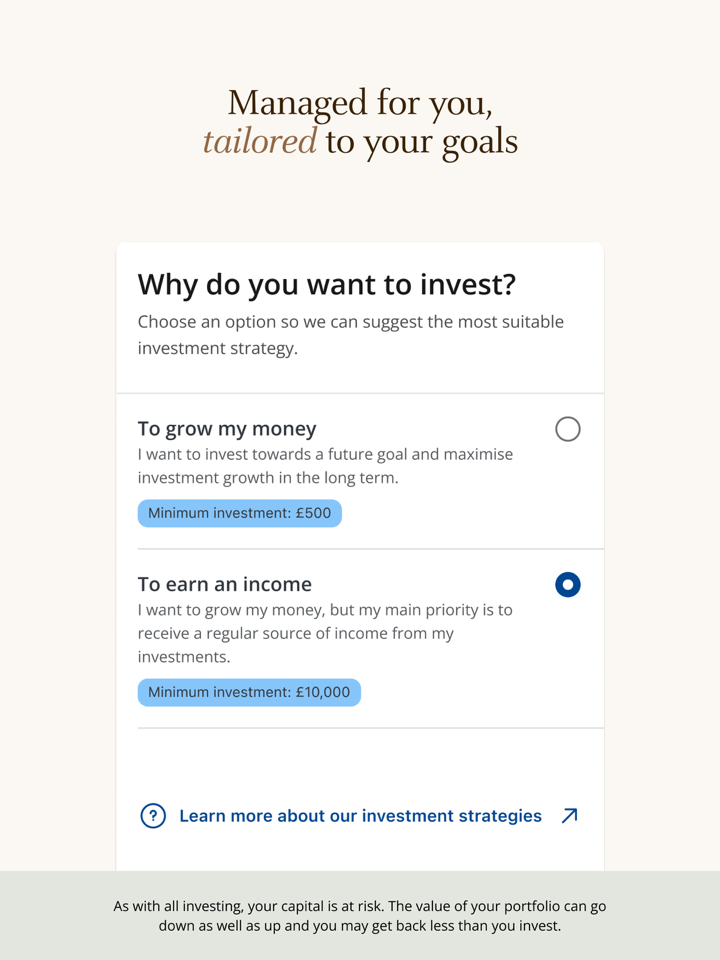Image resolution: width=720 pixels, height=960 pixels.
Task: Click the selected "To earn an income" radio button
Action: (567, 584)
